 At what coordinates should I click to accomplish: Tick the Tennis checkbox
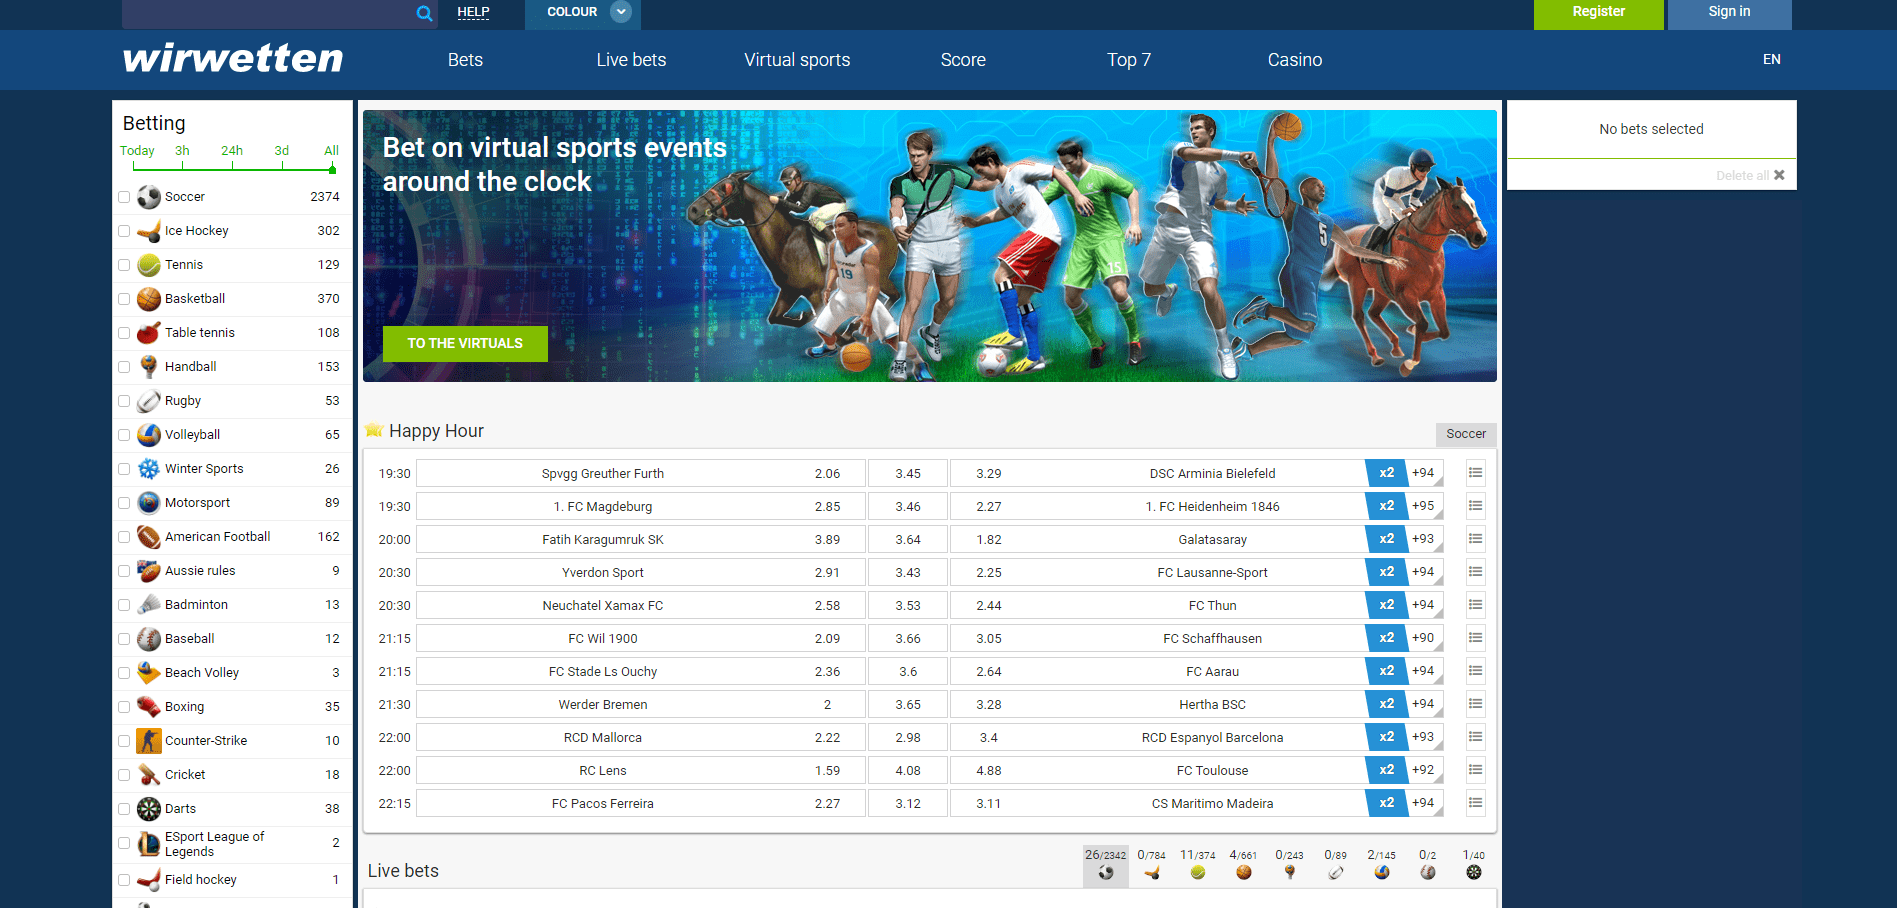click(124, 265)
